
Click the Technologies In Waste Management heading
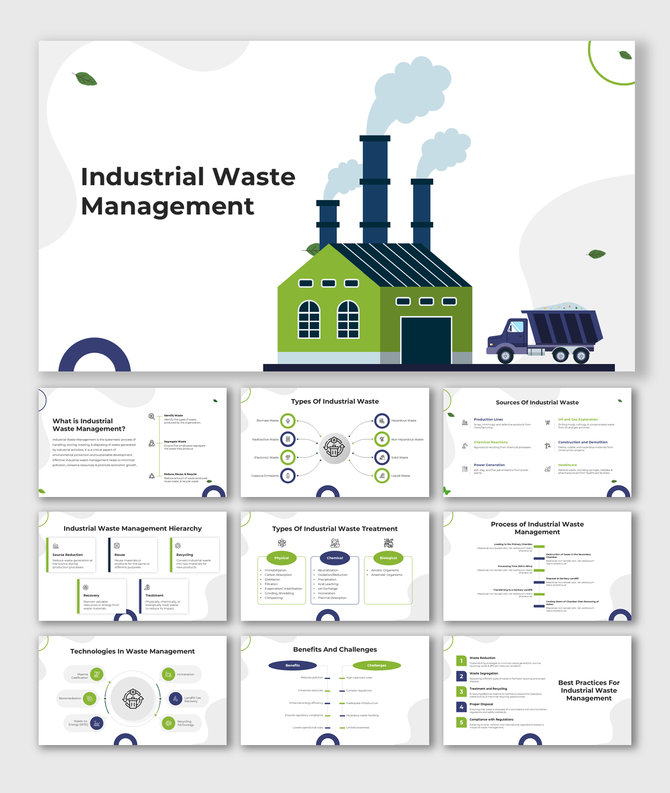tap(132, 651)
